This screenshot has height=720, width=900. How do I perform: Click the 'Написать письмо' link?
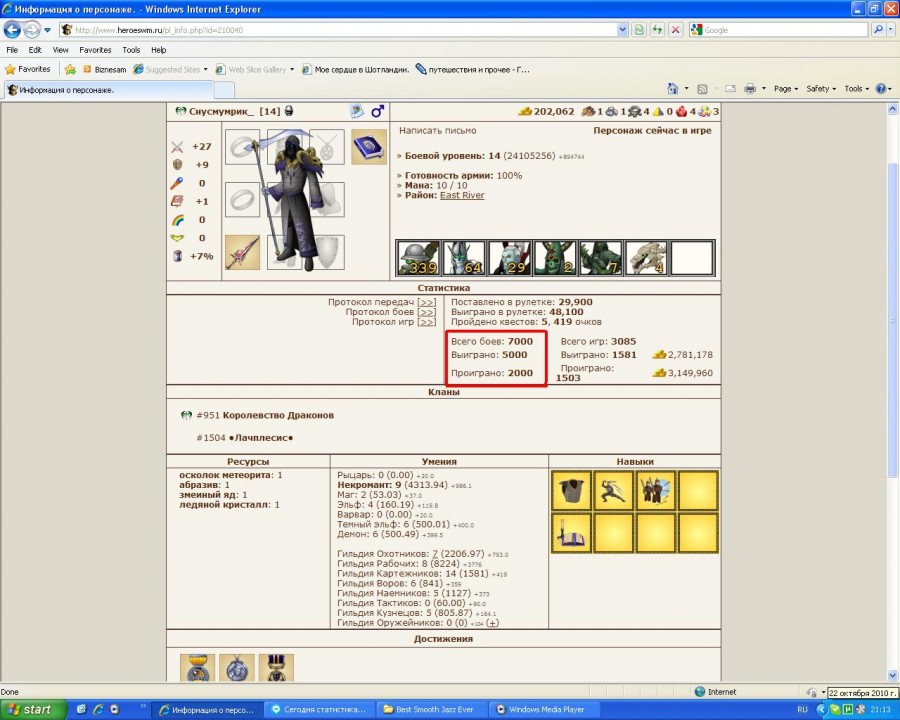437,131
